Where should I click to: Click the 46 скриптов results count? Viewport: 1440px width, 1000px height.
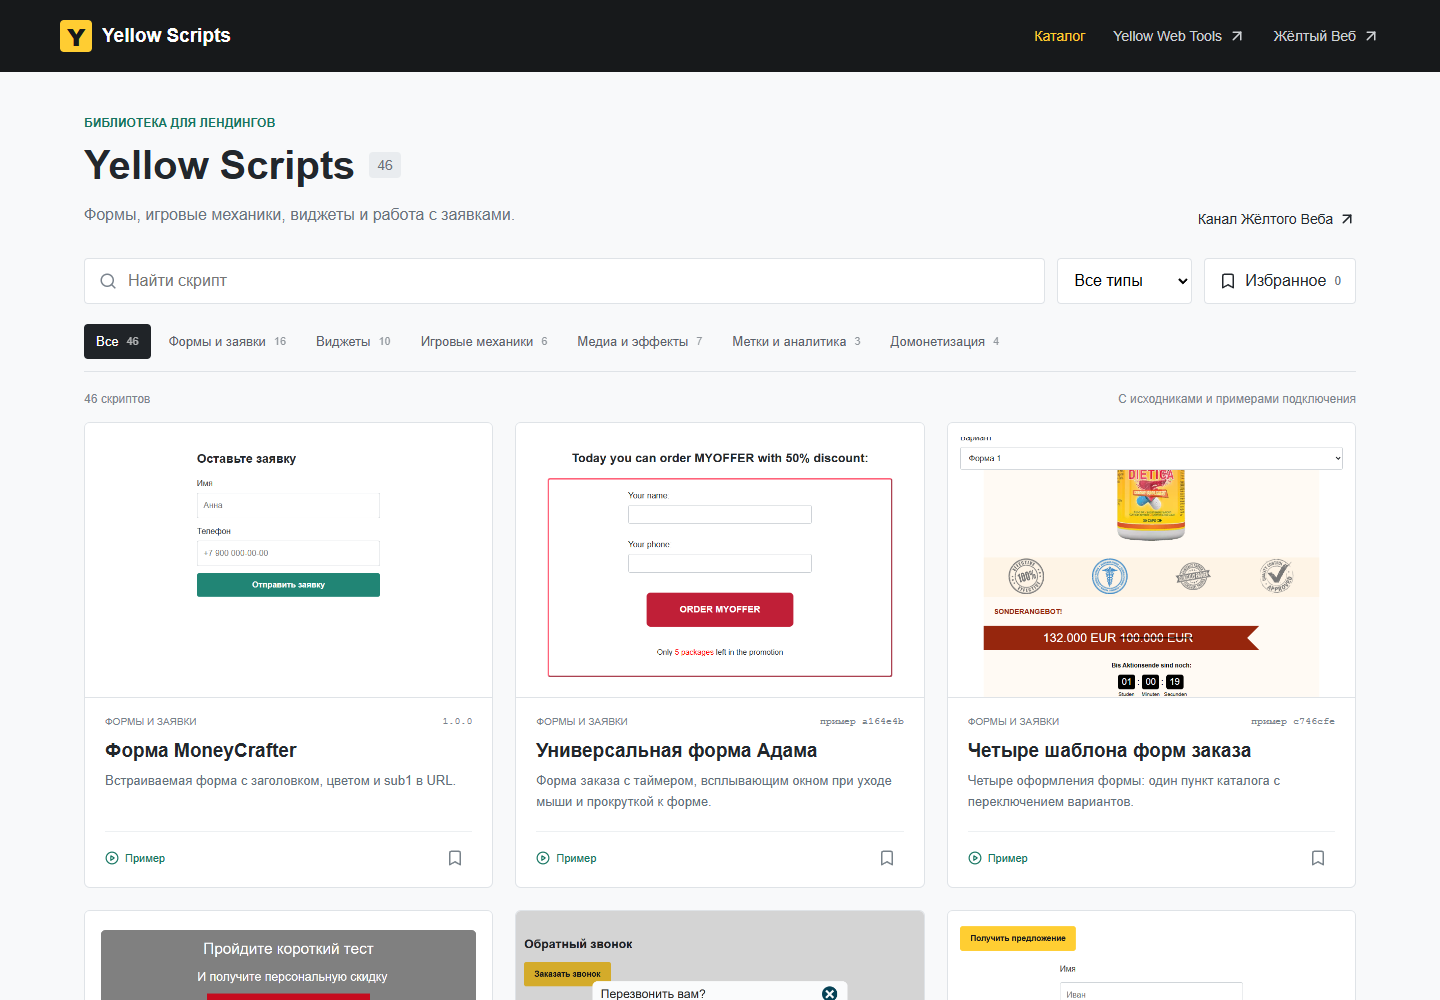click(117, 399)
